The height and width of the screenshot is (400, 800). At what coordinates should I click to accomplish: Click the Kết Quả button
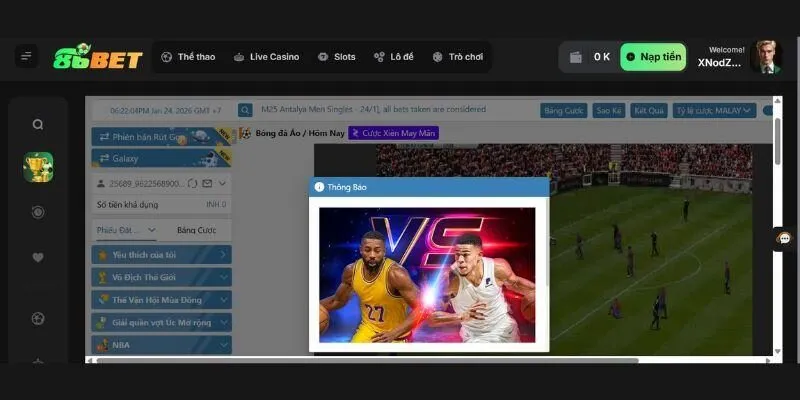click(650, 111)
